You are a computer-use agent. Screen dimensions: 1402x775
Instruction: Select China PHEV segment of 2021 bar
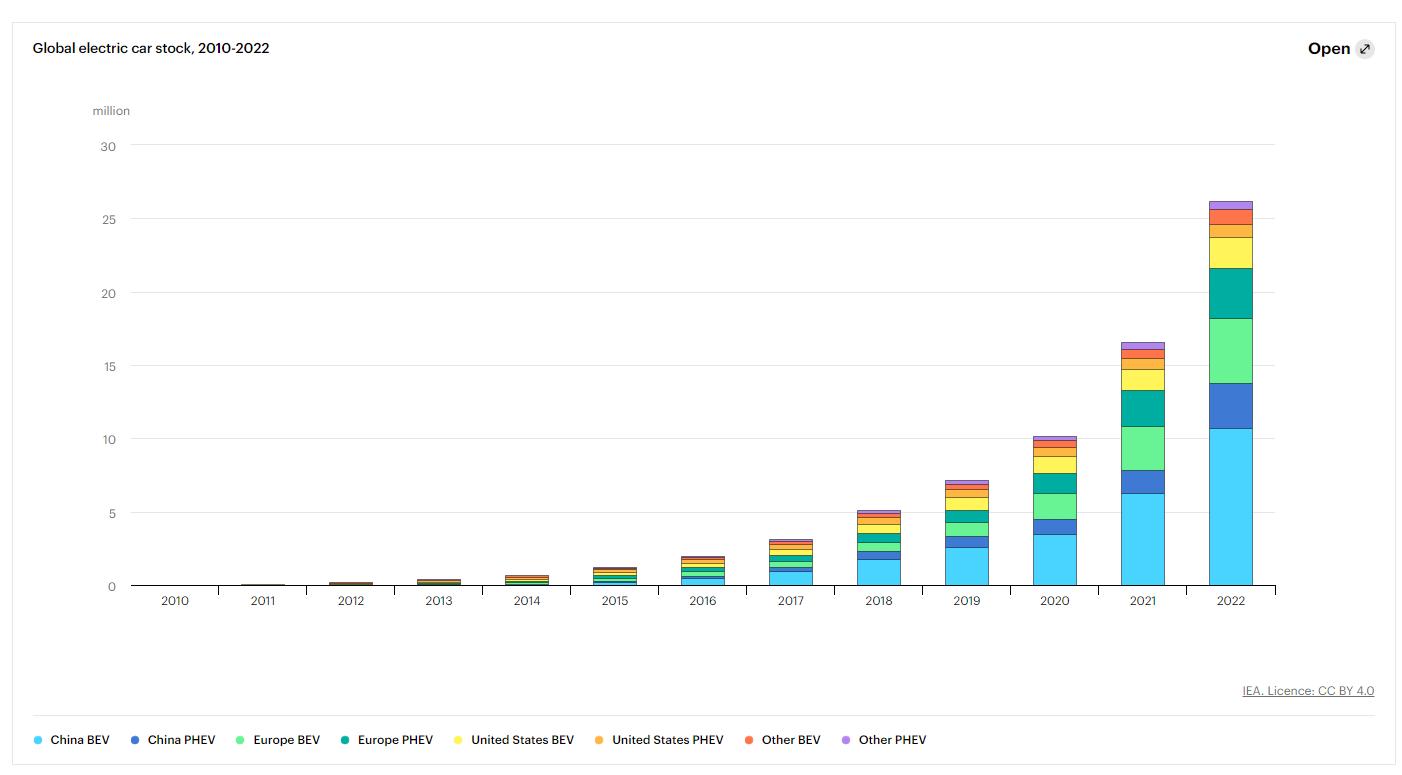click(x=1143, y=482)
